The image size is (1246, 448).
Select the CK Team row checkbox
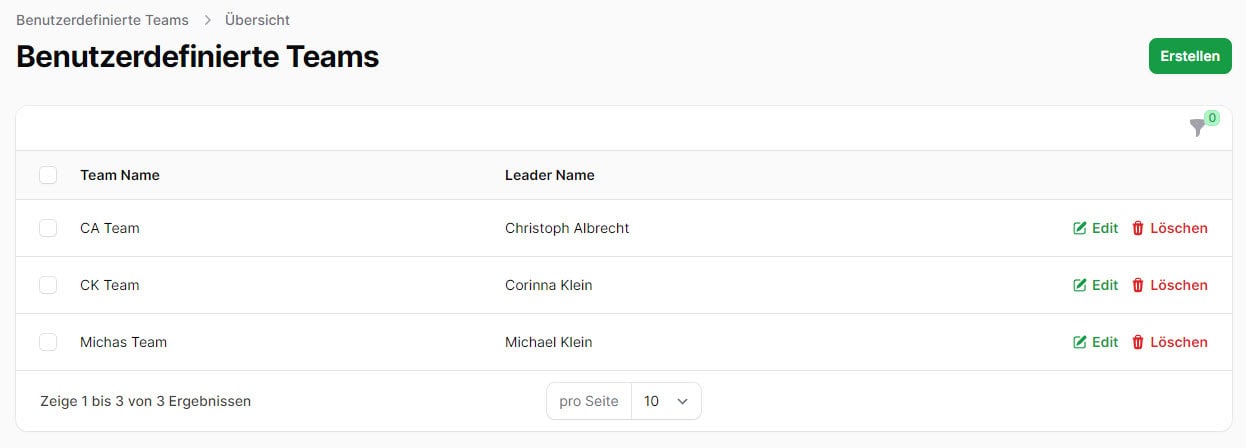pos(48,285)
